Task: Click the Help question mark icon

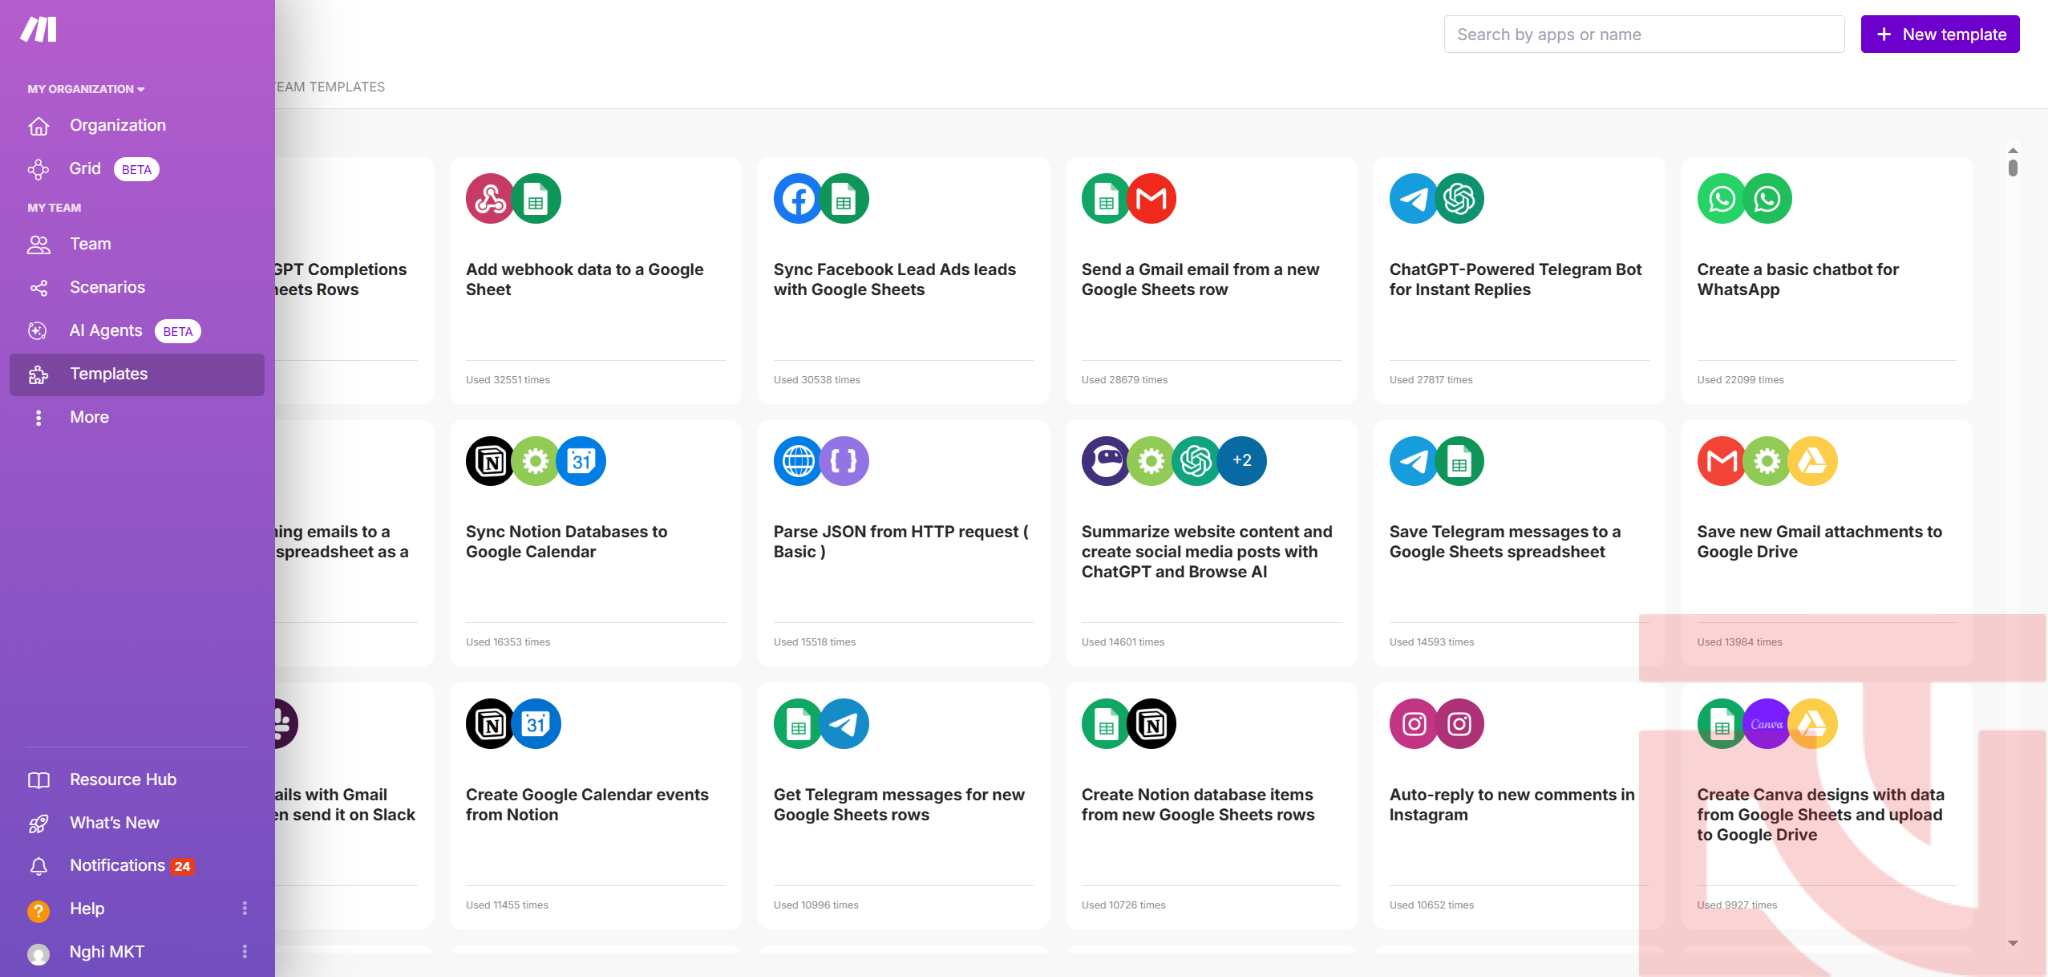Action: pos(38,910)
